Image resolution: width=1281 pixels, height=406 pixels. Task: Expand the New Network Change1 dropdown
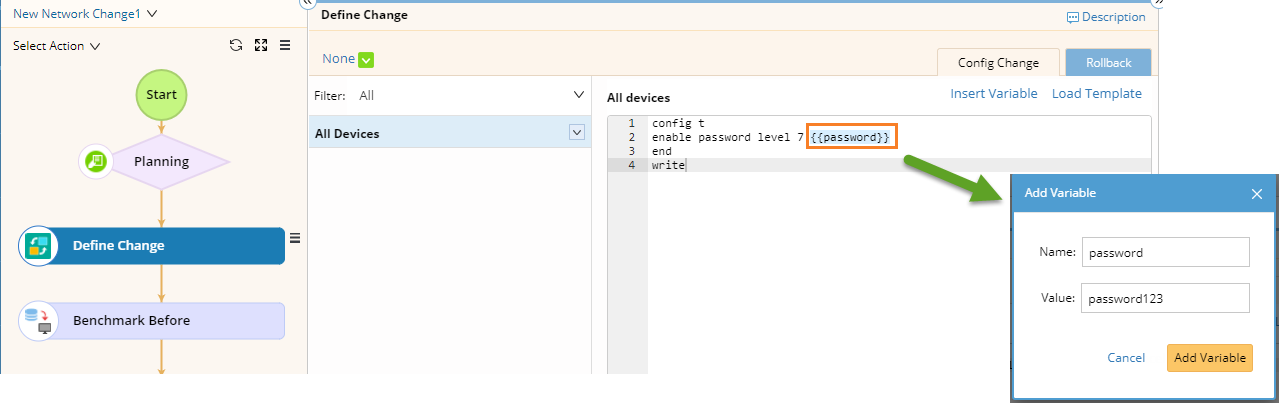151,14
